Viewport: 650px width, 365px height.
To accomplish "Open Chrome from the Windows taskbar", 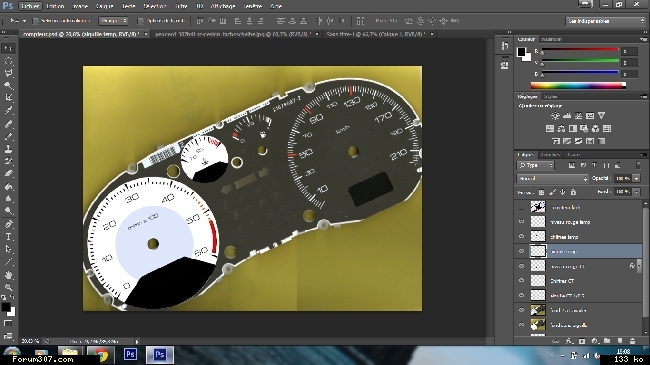I will point(101,355).
